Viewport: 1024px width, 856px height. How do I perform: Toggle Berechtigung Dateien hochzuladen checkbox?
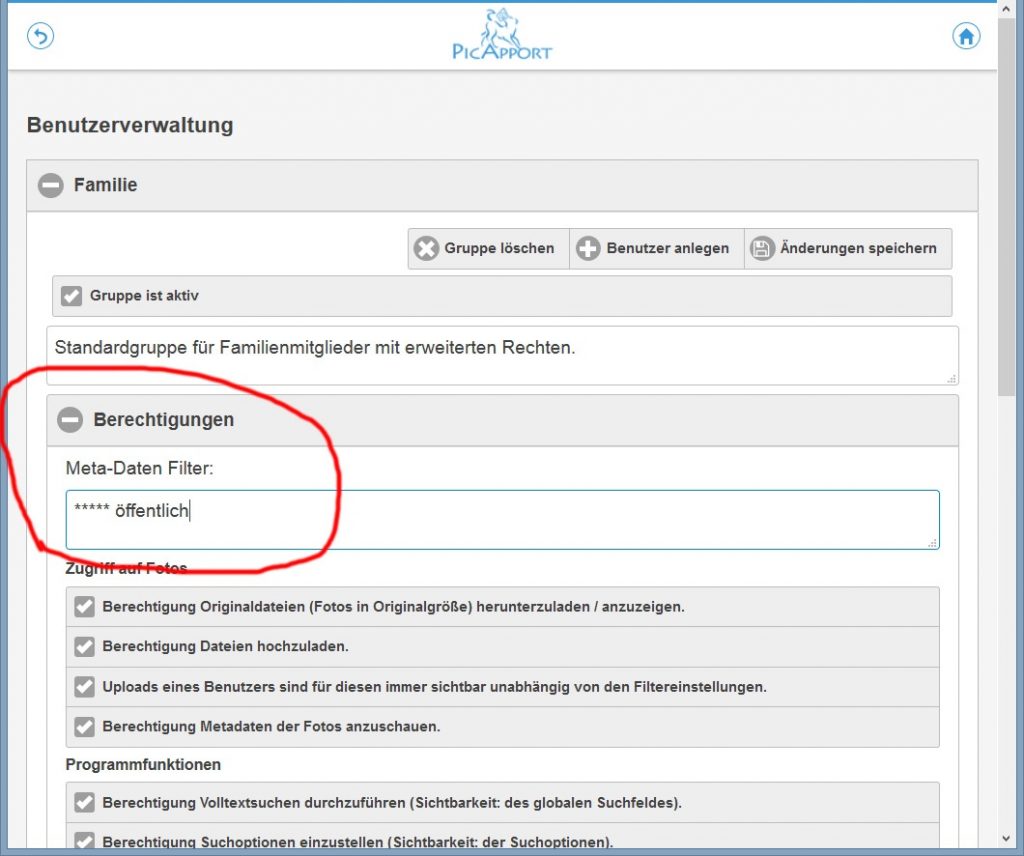(85, 647)
